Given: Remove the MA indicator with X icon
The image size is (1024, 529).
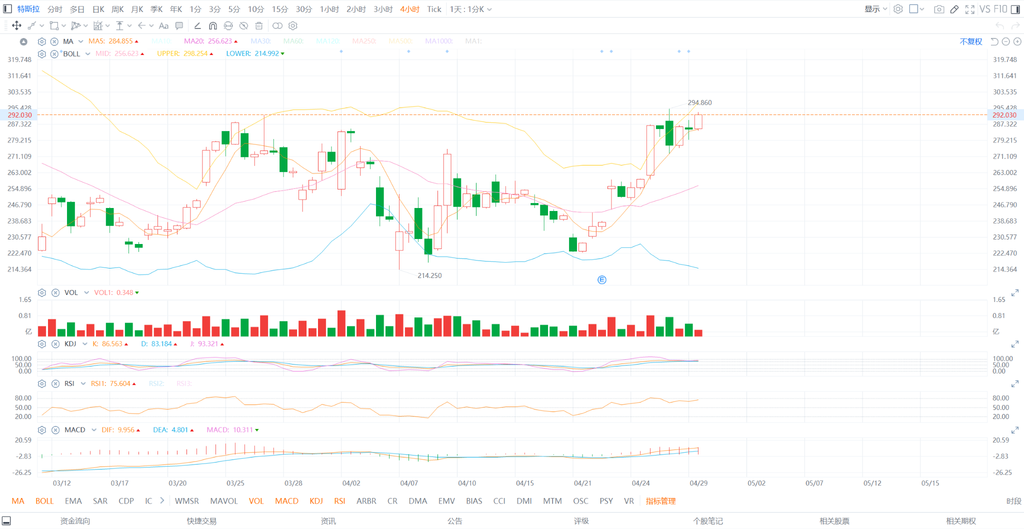Looking at the screenshot, I should (54, 41).
